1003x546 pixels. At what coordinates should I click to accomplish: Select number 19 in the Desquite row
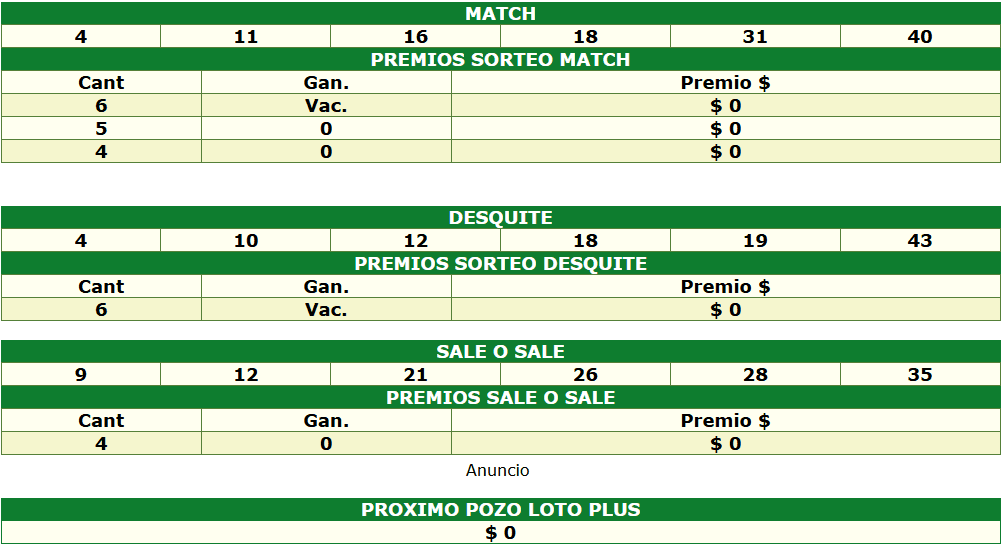(x=755, y=241)
